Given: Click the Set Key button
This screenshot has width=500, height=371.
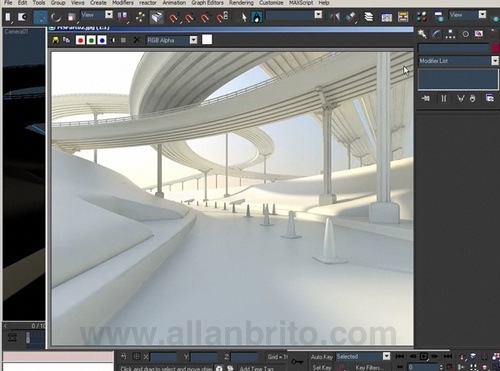Looking at the screenshot, I should [321, 368].
